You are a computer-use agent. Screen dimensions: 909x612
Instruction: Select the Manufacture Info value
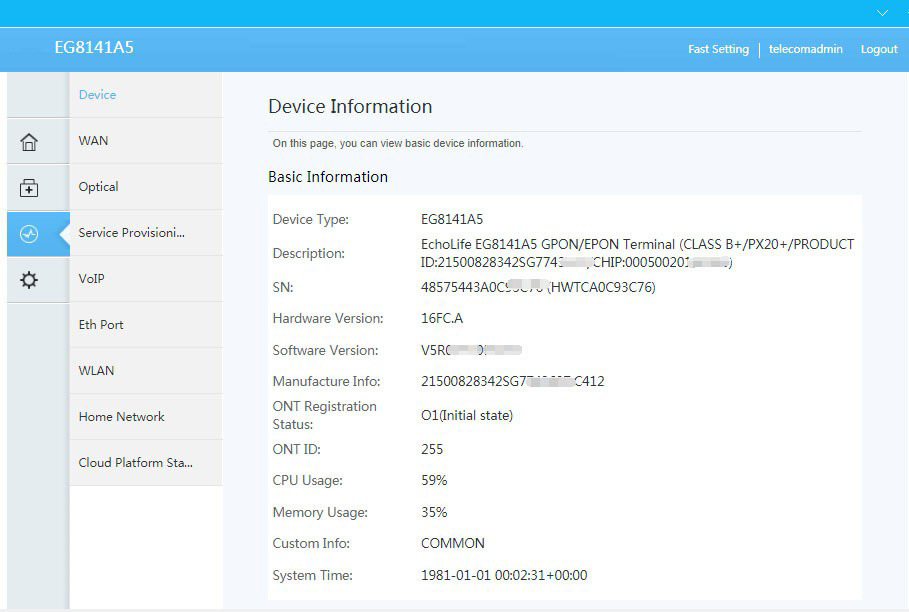coord(513,381)
